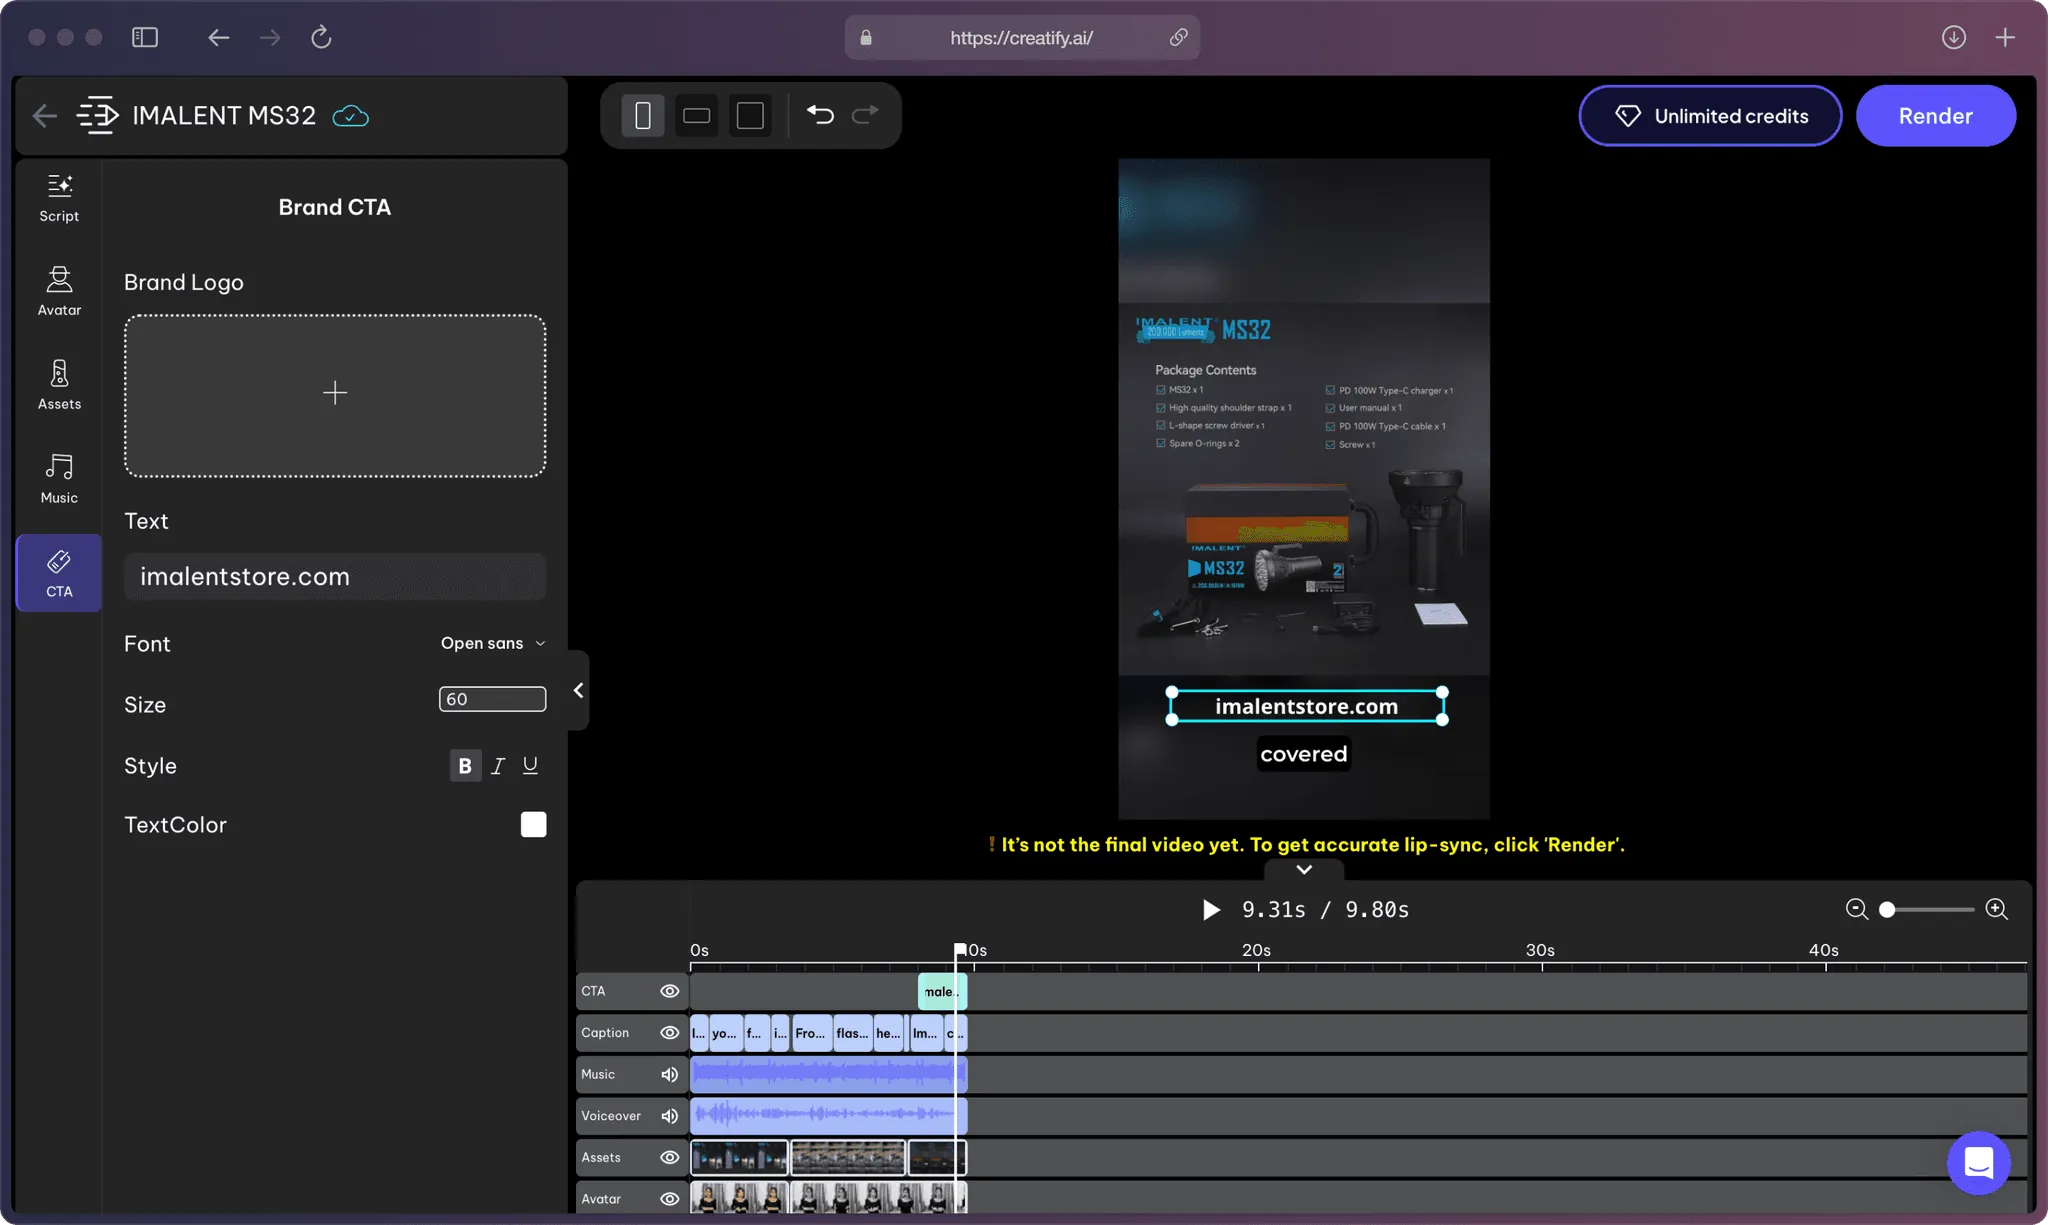This screenshot has height=1225, width=2048.
Task: Click the CTA text input field
Action: [335, 577]
